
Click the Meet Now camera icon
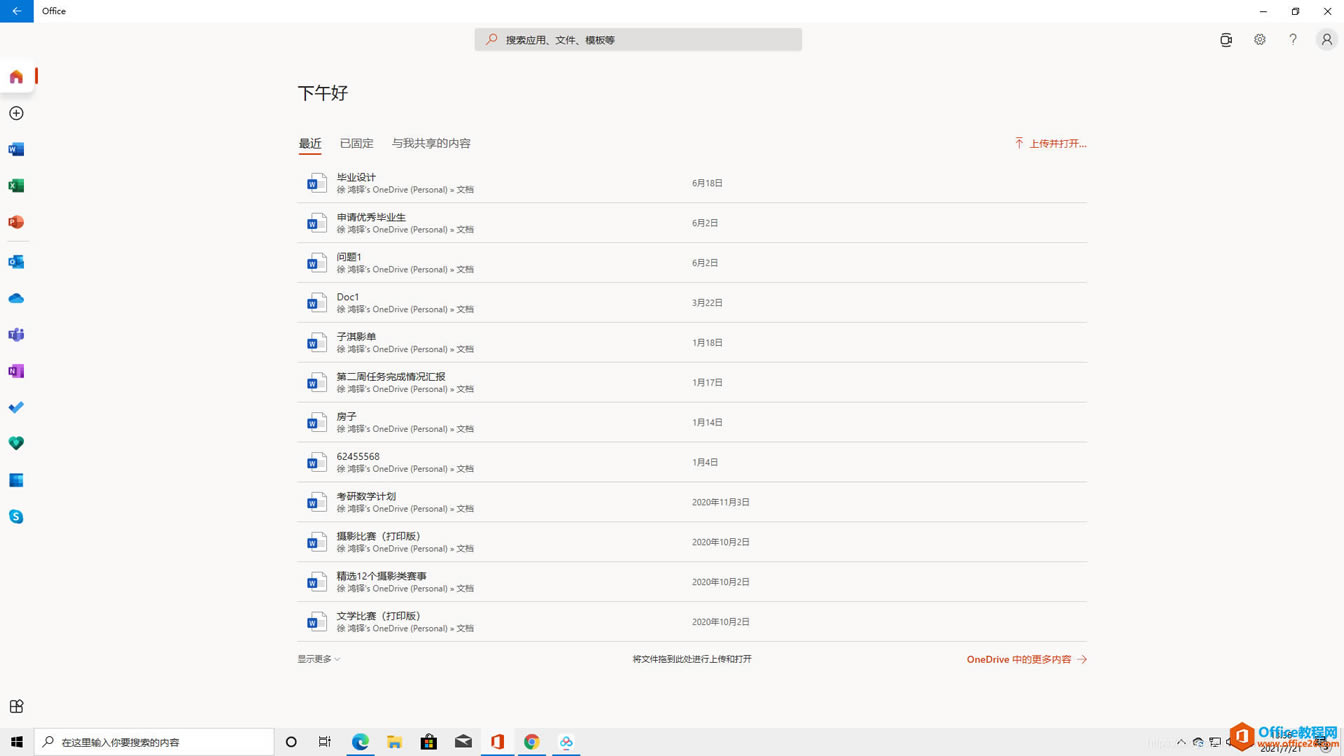click(x=1226, y=40)
